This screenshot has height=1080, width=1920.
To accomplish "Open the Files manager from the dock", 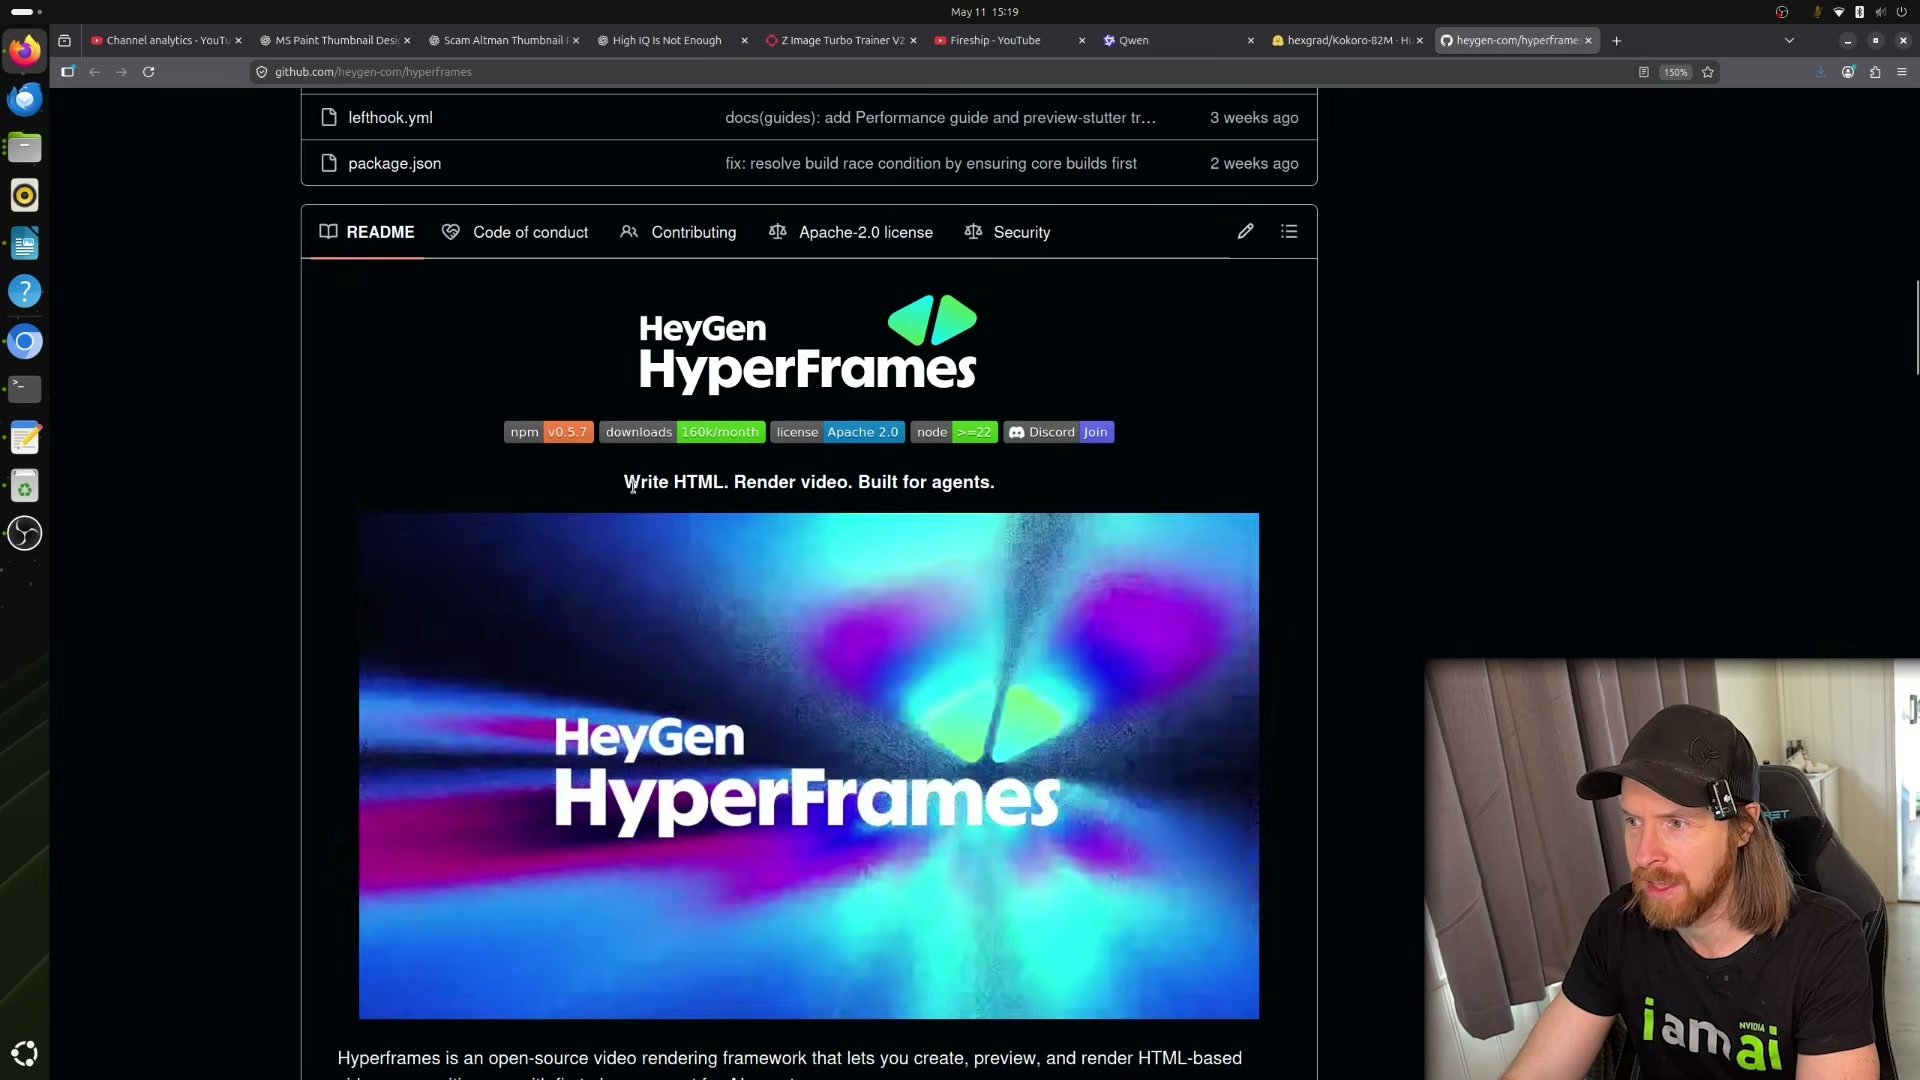I will click(25, 147).
